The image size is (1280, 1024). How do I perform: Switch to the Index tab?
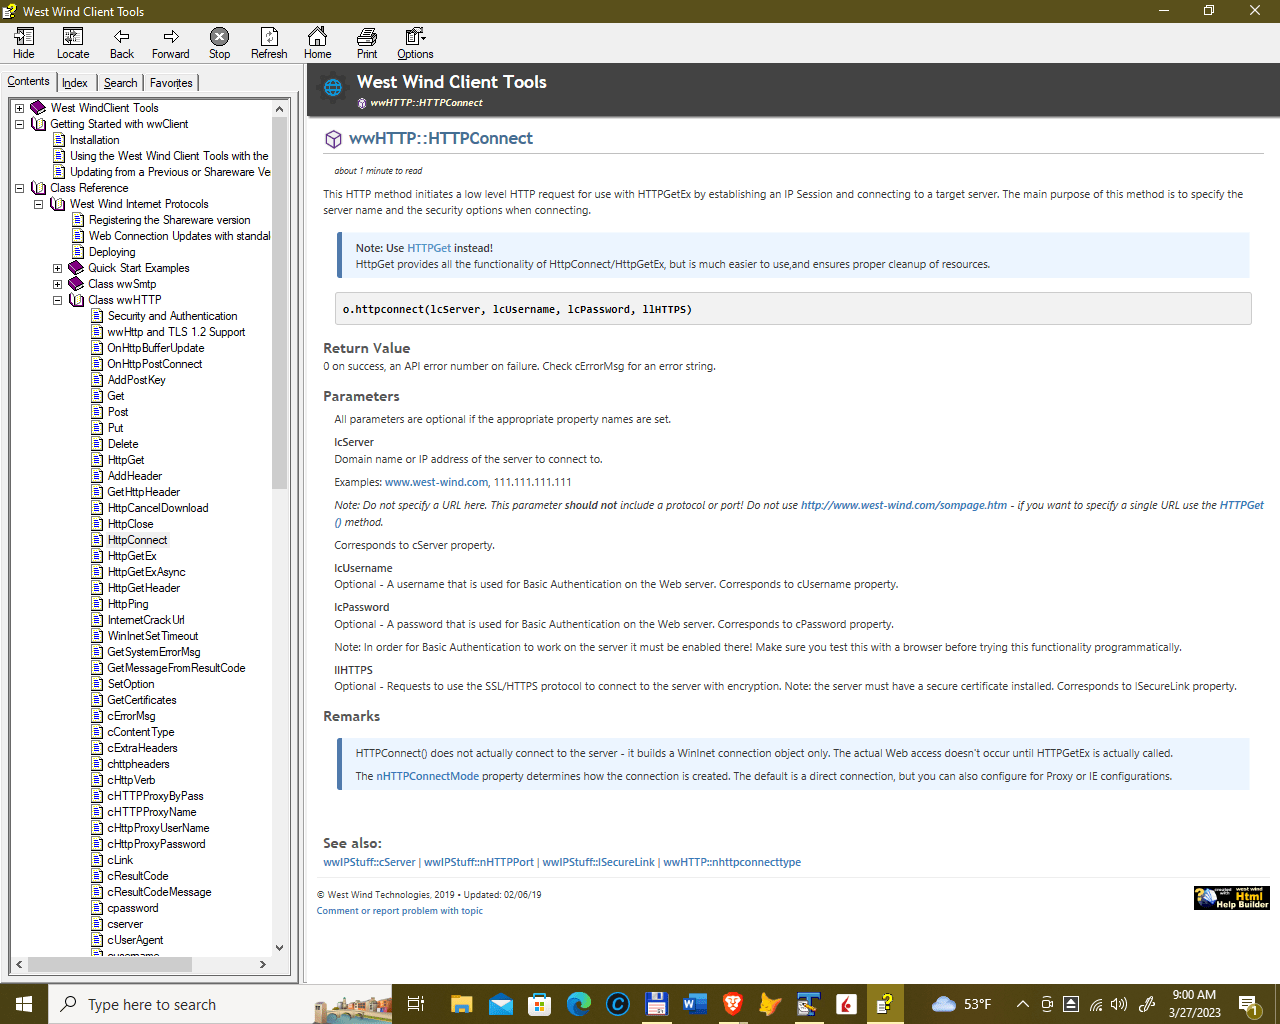point(74,82)
